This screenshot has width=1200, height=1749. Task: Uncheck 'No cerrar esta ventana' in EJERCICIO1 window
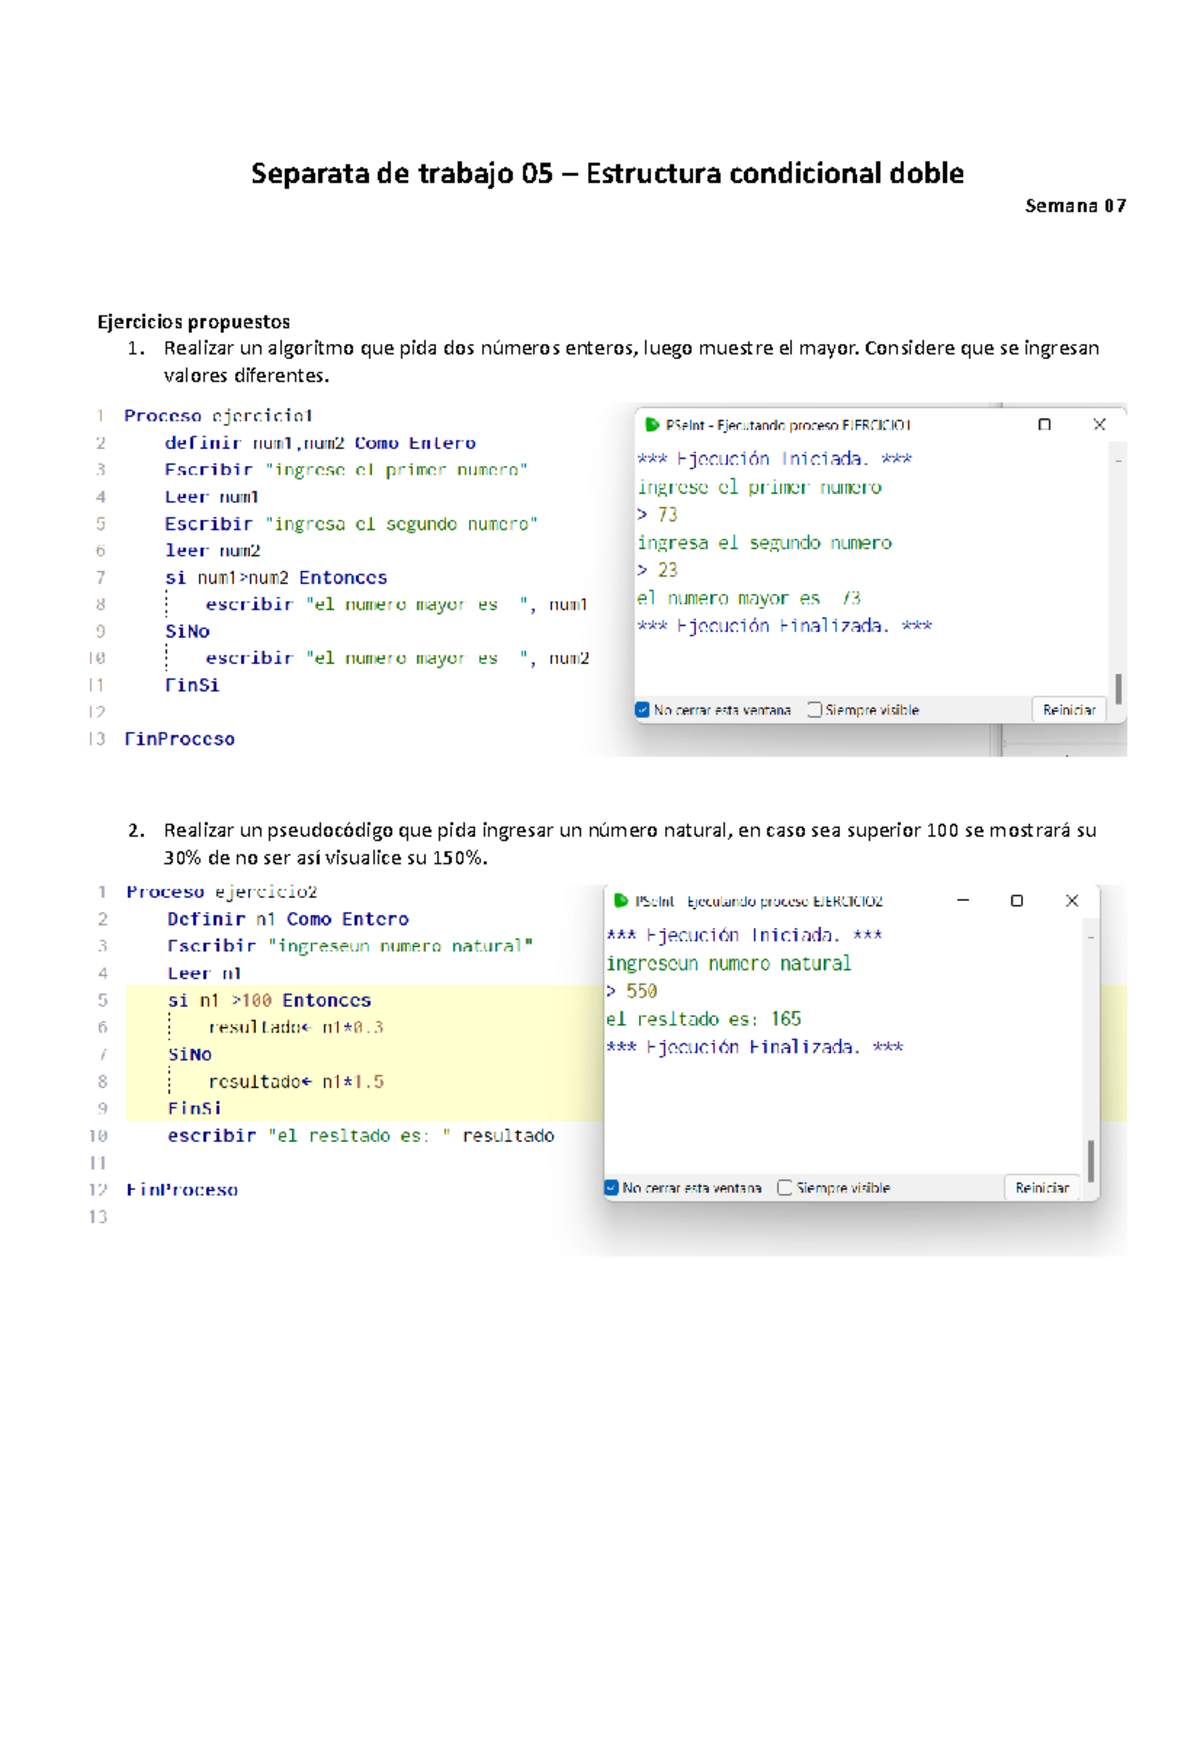[x=643, y=710]
